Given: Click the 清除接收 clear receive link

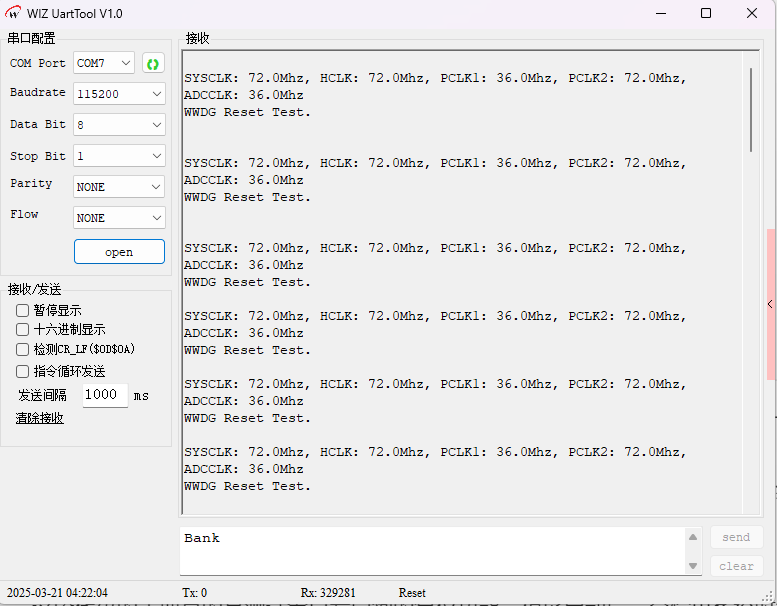Looking at the screenshot, I should coord(40,418).
